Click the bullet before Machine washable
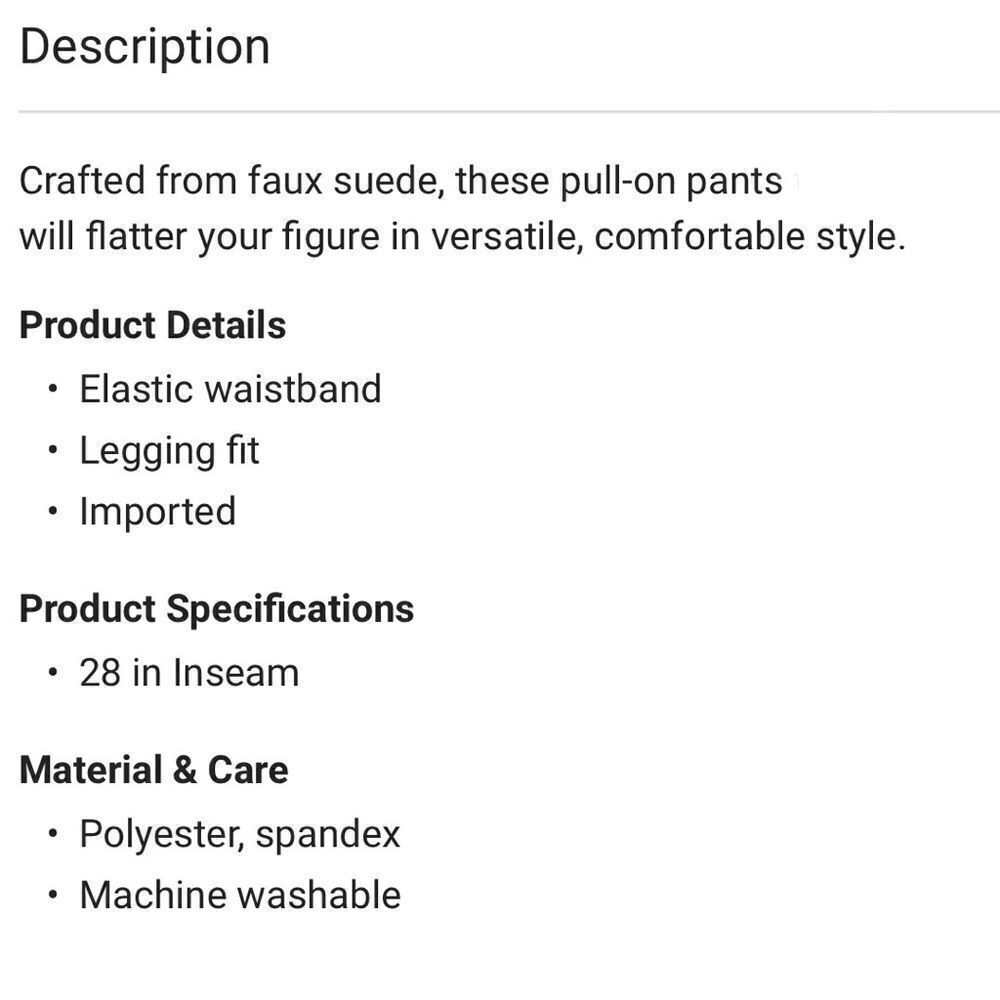Image resolution: width=1000 pixels, height=1000 pixels. tap(53, 894)
